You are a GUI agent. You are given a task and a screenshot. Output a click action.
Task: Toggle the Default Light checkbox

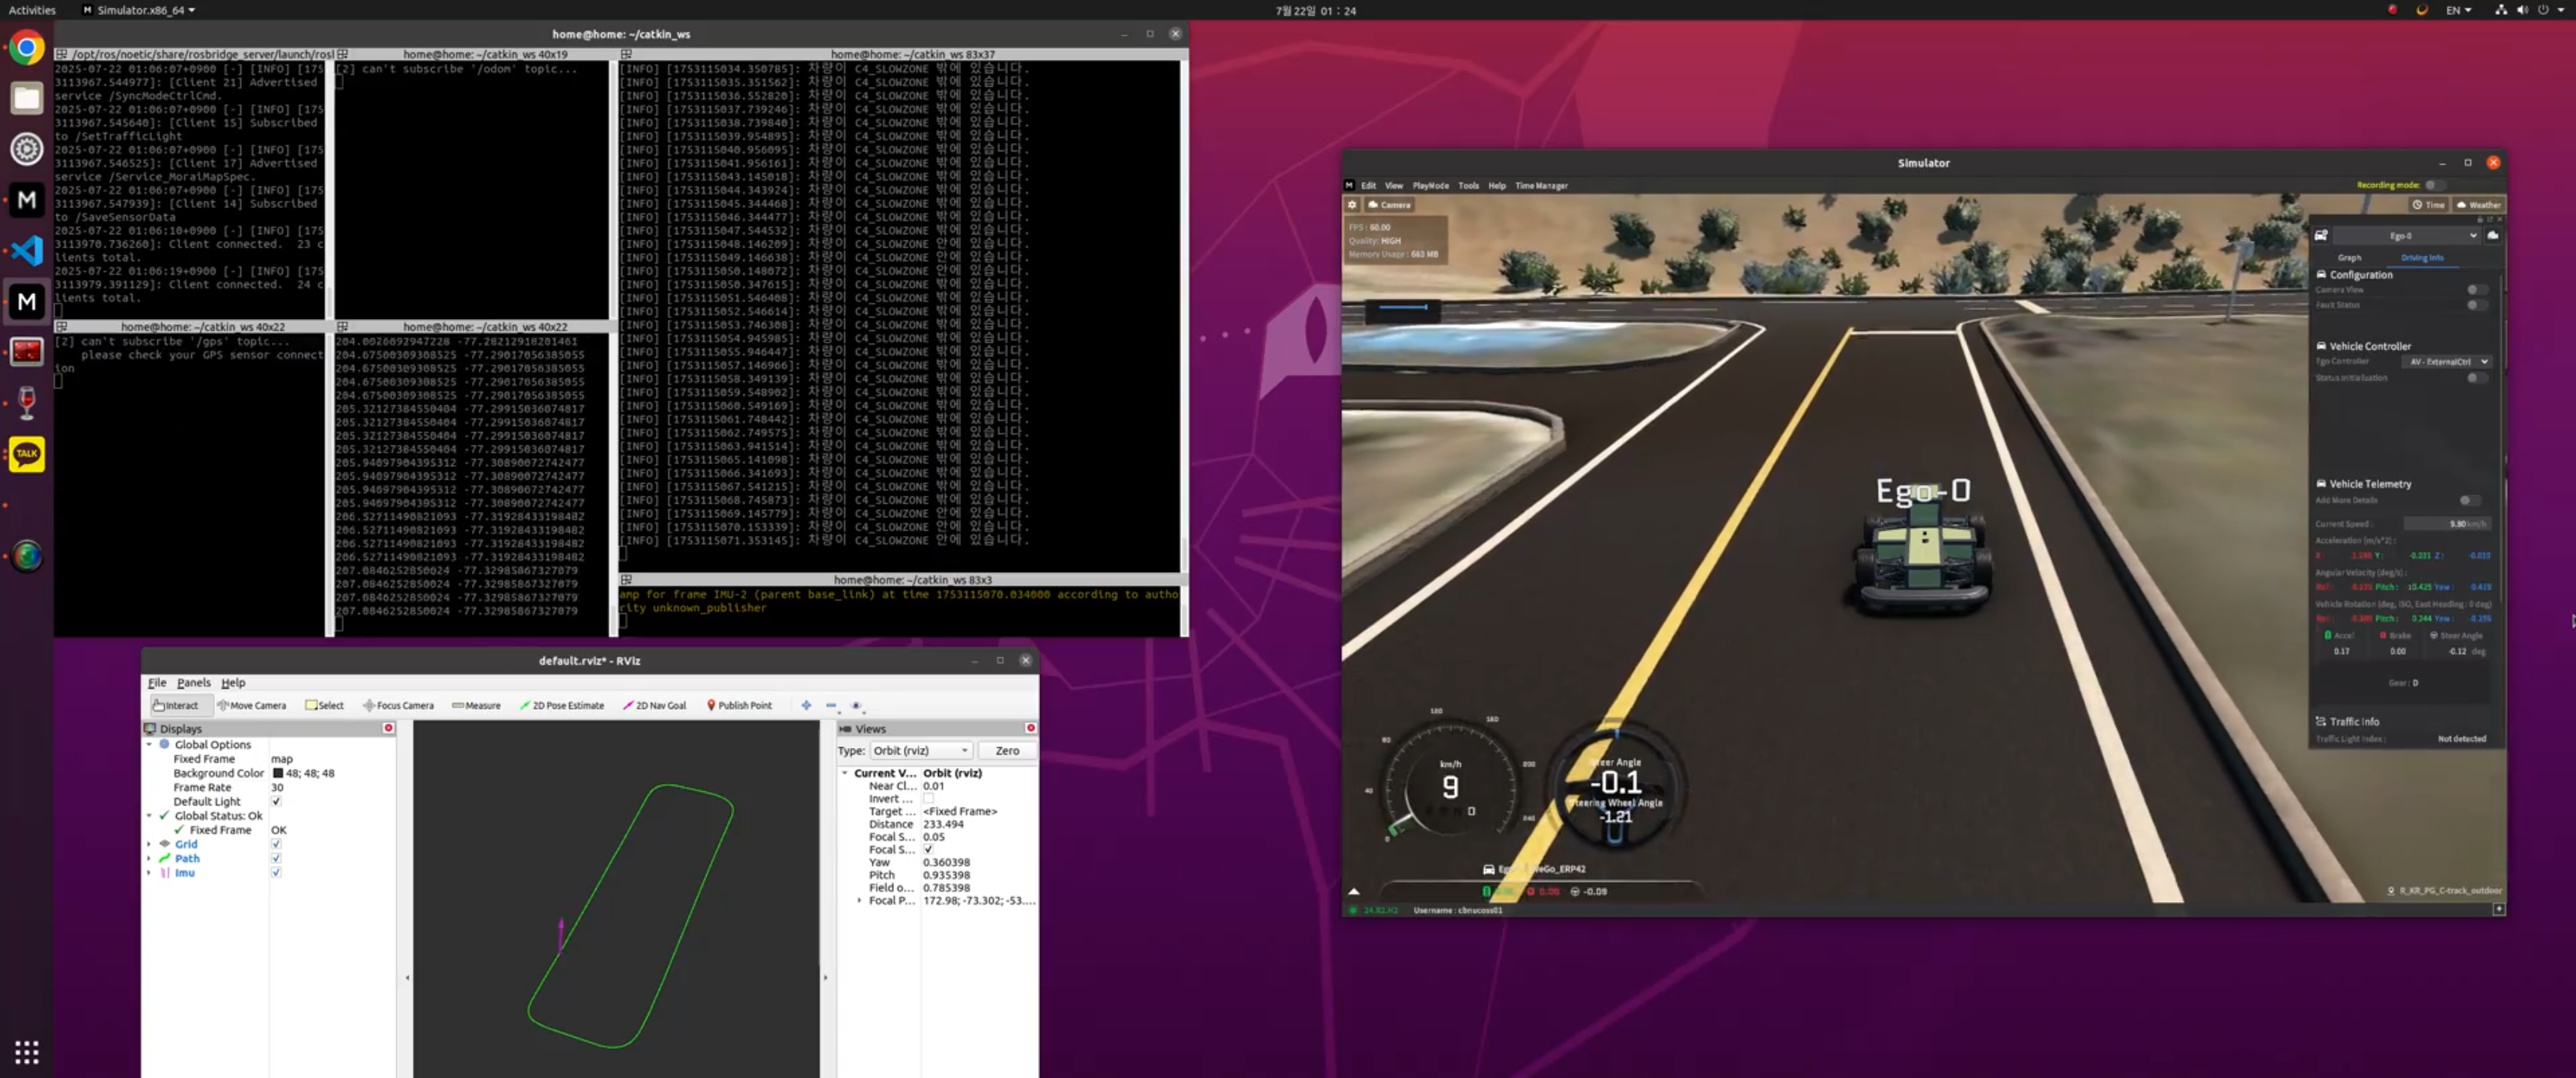tap(276, 801)
